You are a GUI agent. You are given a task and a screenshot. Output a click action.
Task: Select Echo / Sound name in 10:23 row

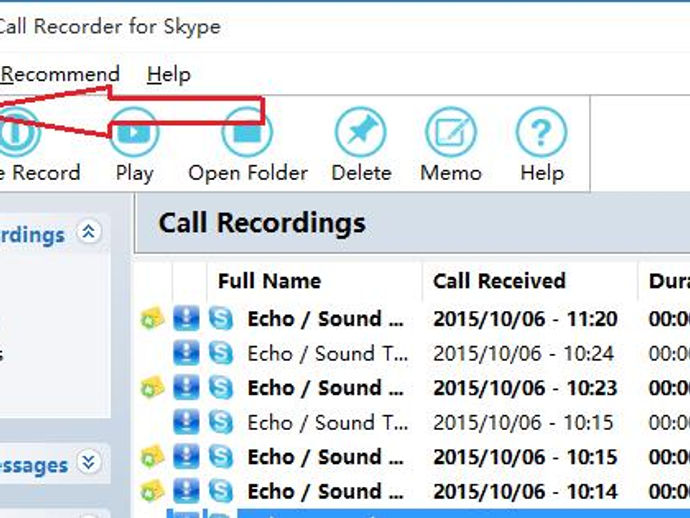[326, 388]
